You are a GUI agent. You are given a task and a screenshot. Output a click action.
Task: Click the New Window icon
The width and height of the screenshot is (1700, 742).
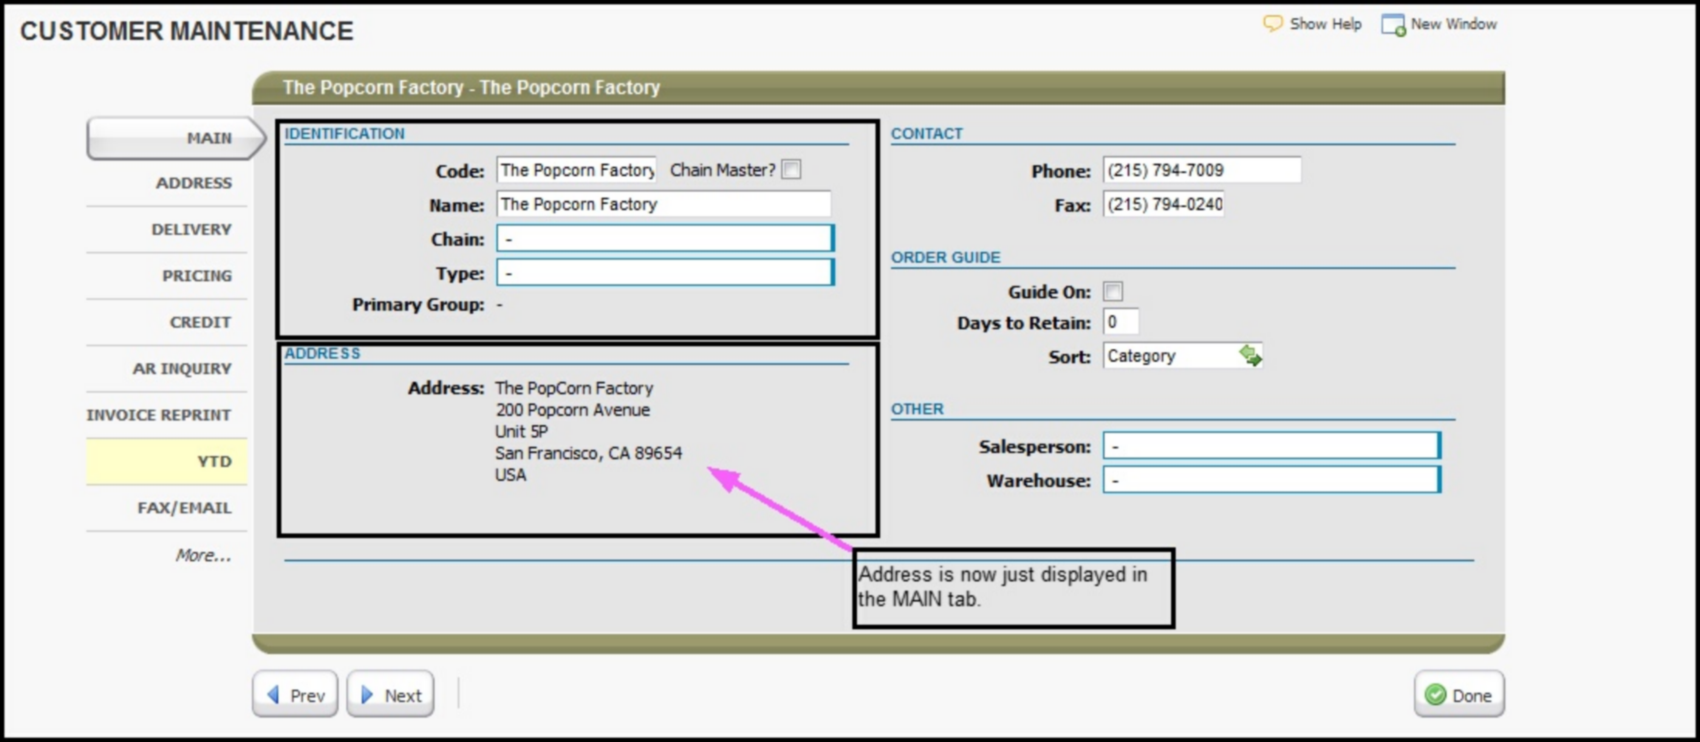[1393, 24]
